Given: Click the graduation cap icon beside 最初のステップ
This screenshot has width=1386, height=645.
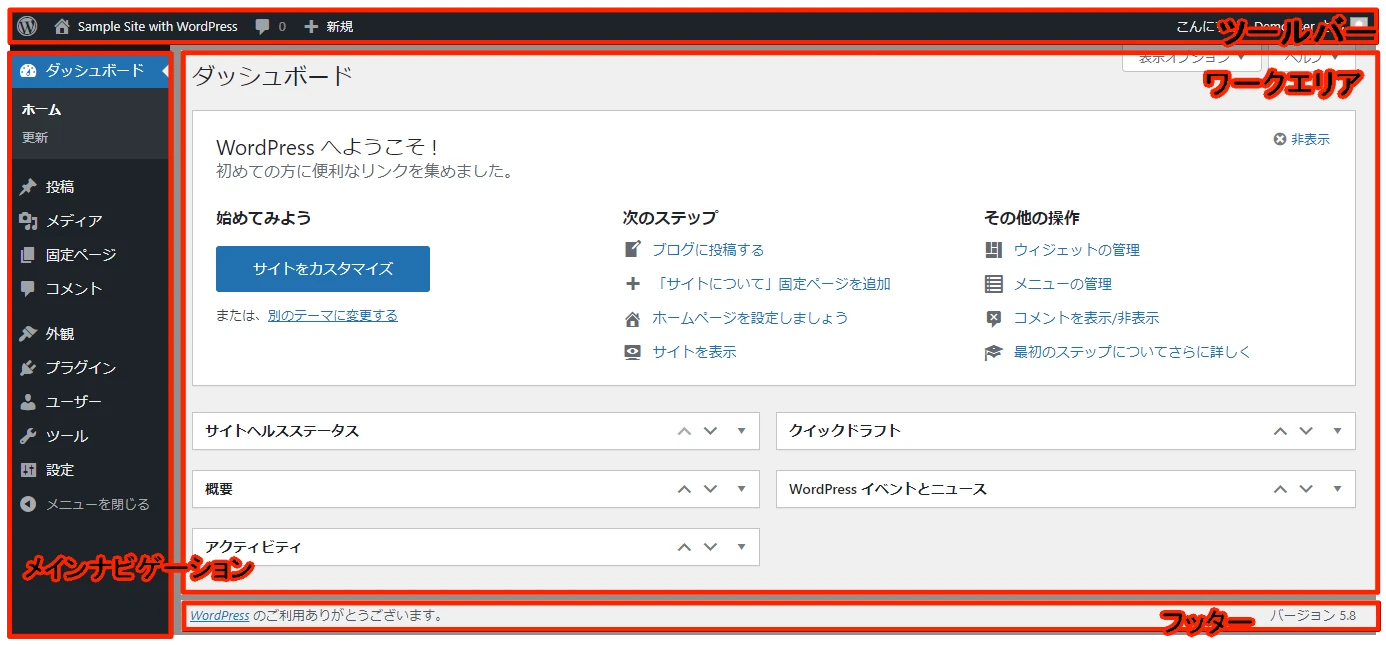Looking at the screenshot, I should pyautogui.click(x=993, y=352).
